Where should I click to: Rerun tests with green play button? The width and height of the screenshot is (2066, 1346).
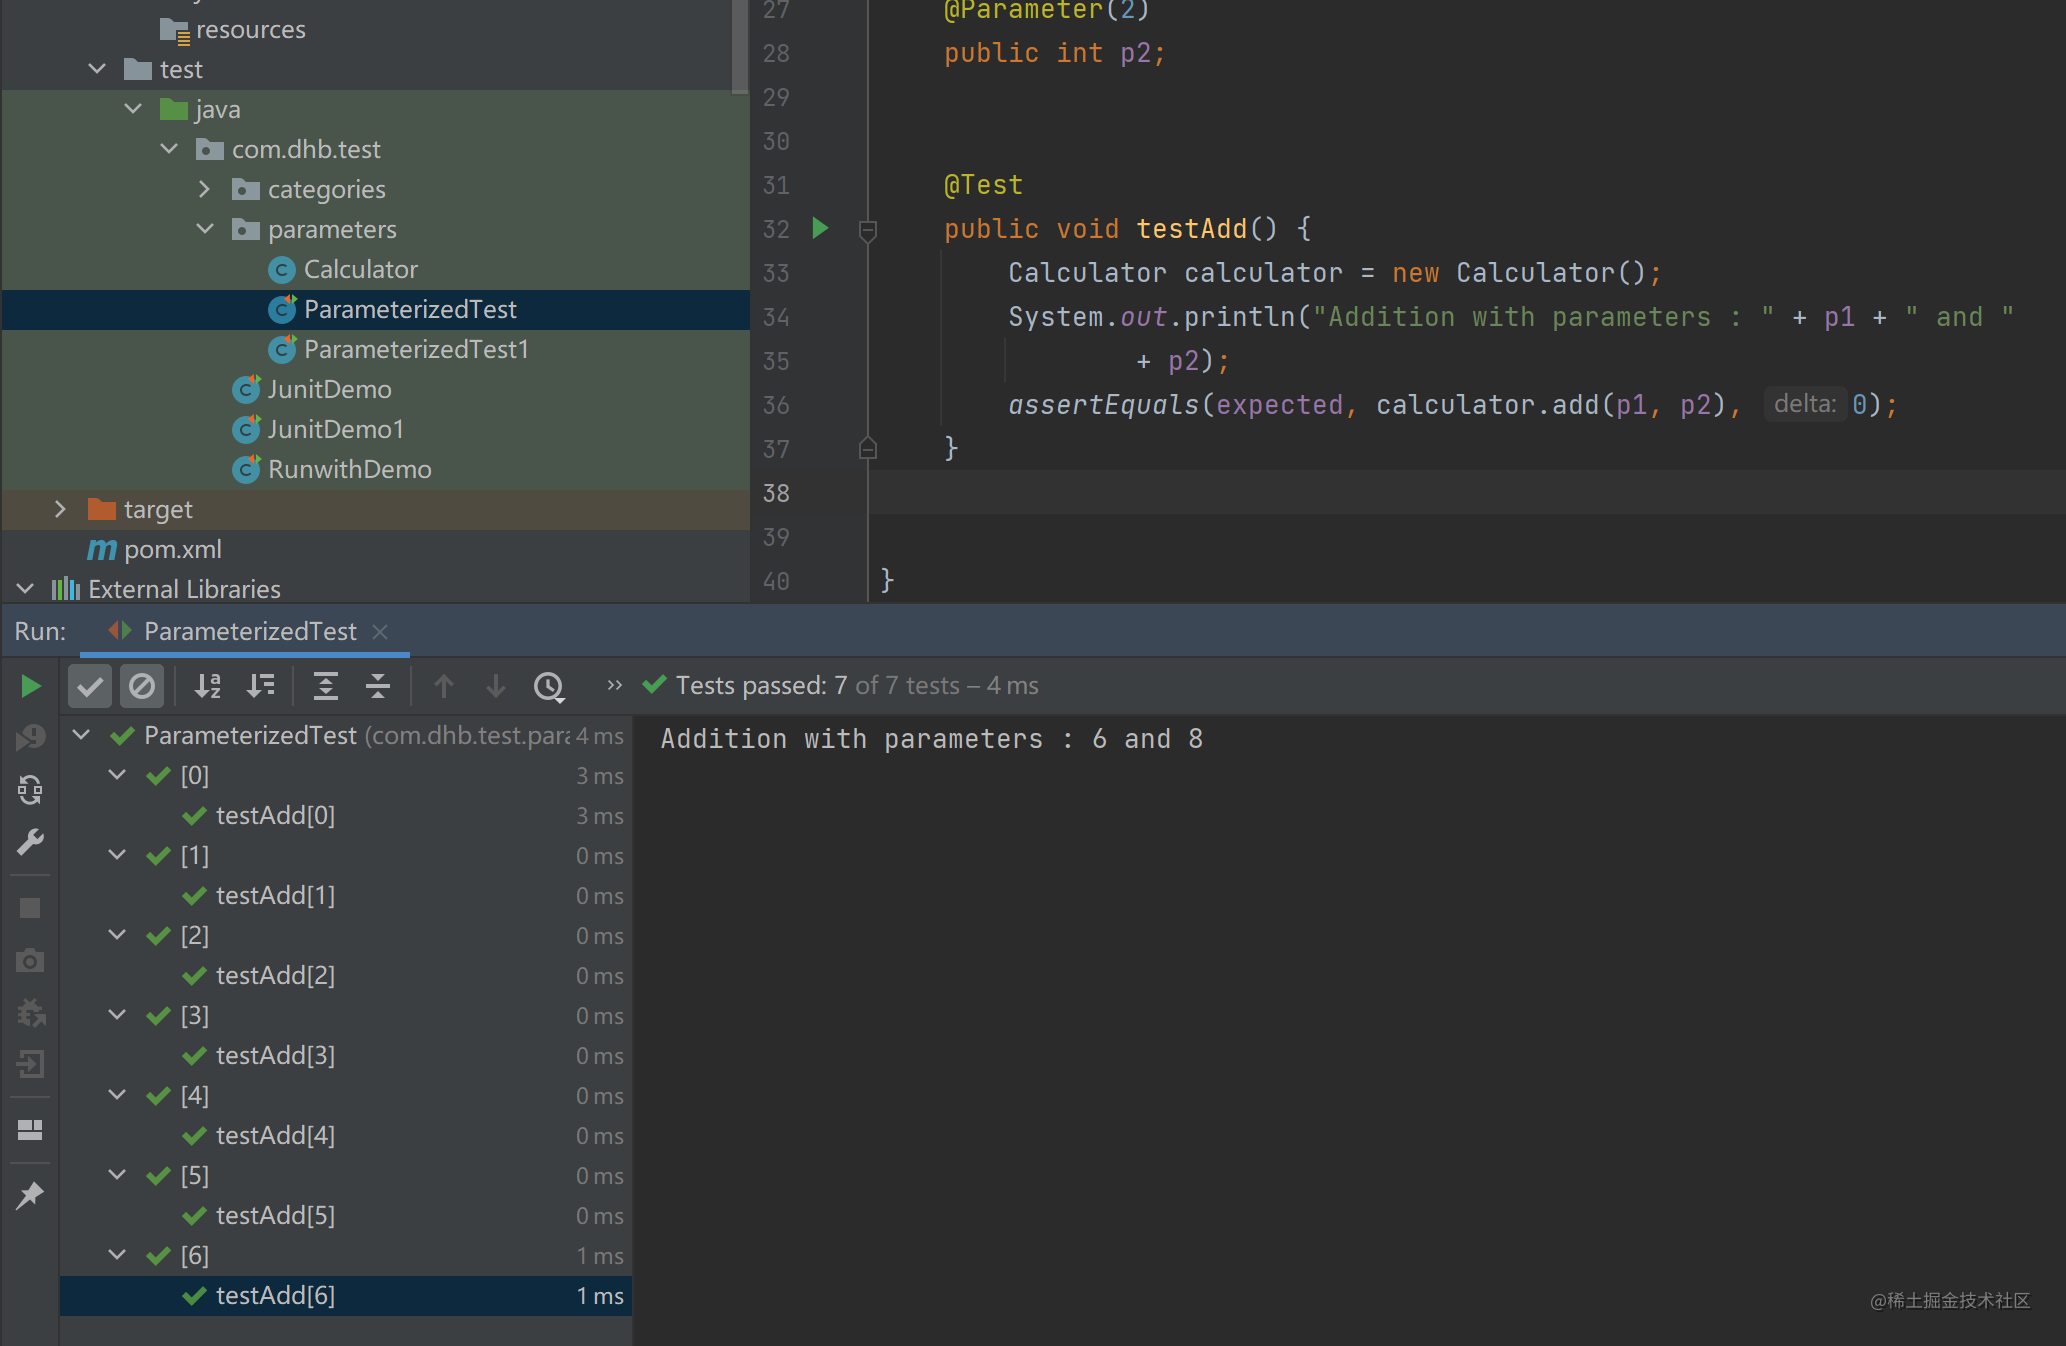31,686
